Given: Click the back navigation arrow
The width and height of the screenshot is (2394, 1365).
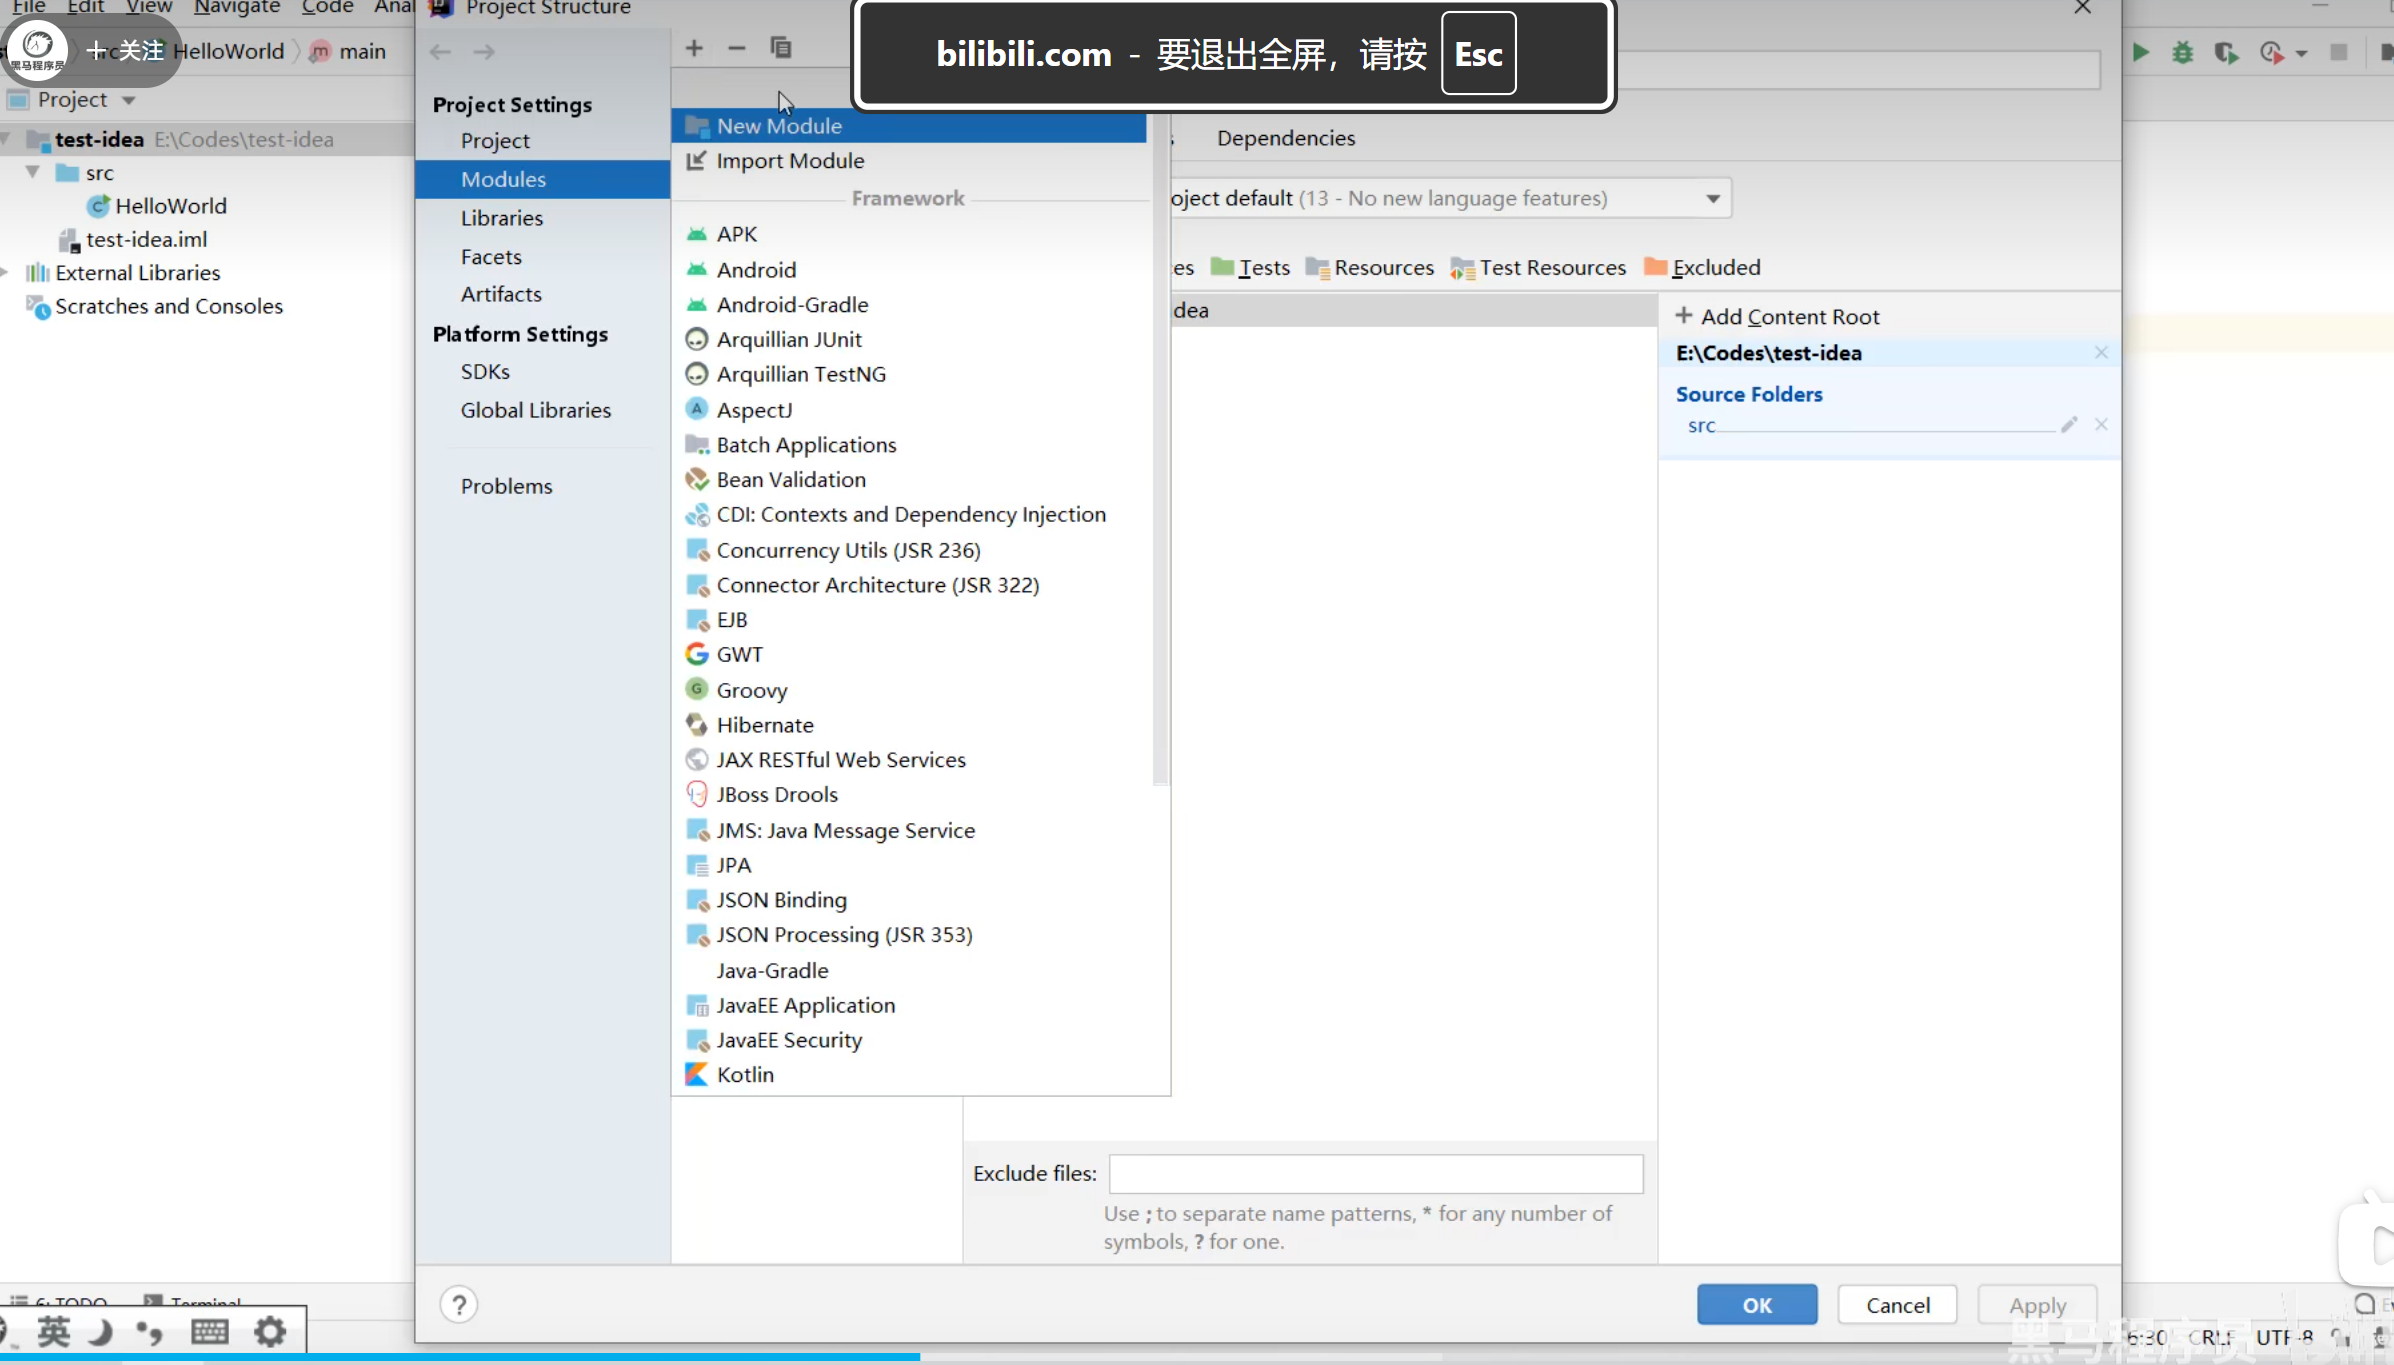Looking at the screenshot, I should pyautogui.click(x=440, y=52).
